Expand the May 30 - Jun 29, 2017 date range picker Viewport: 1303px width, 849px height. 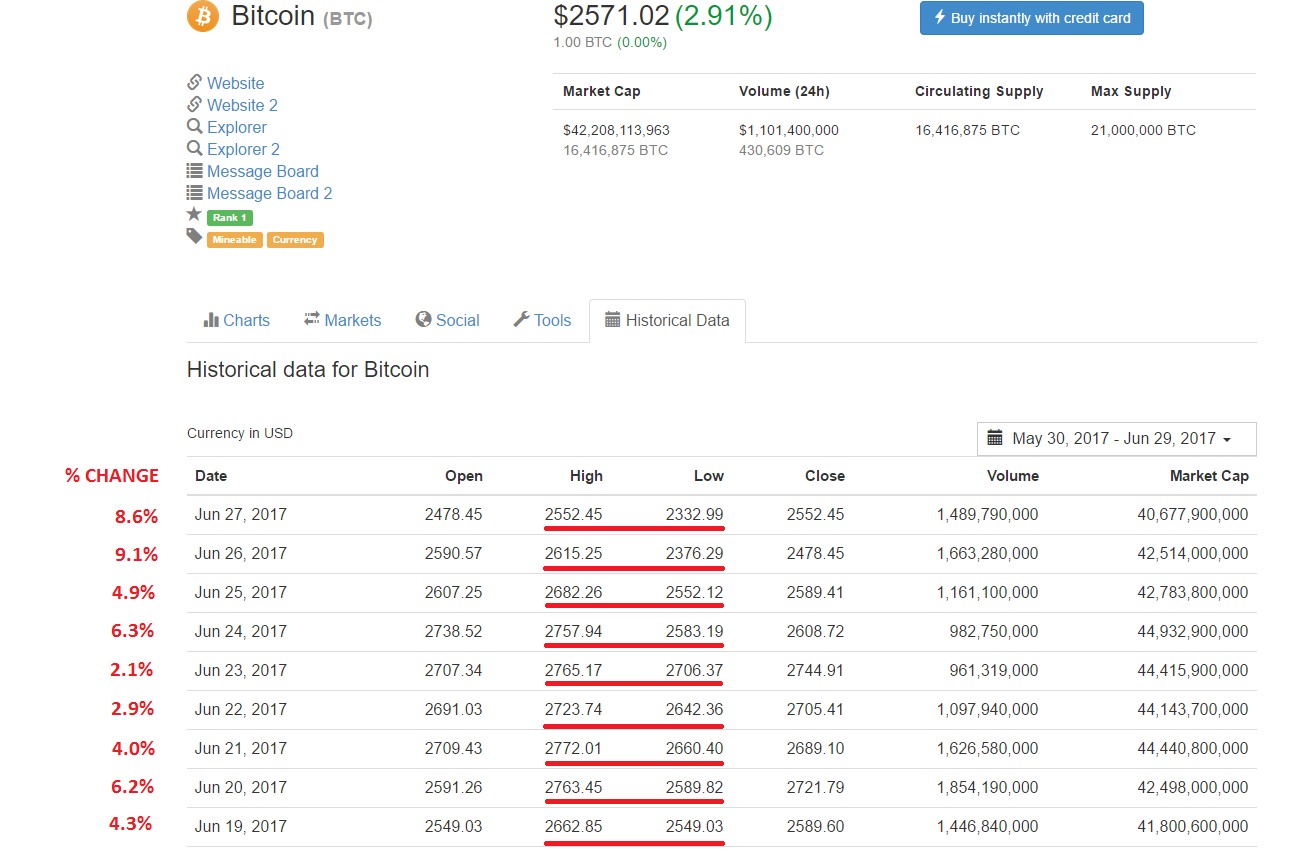(1116, 438)
